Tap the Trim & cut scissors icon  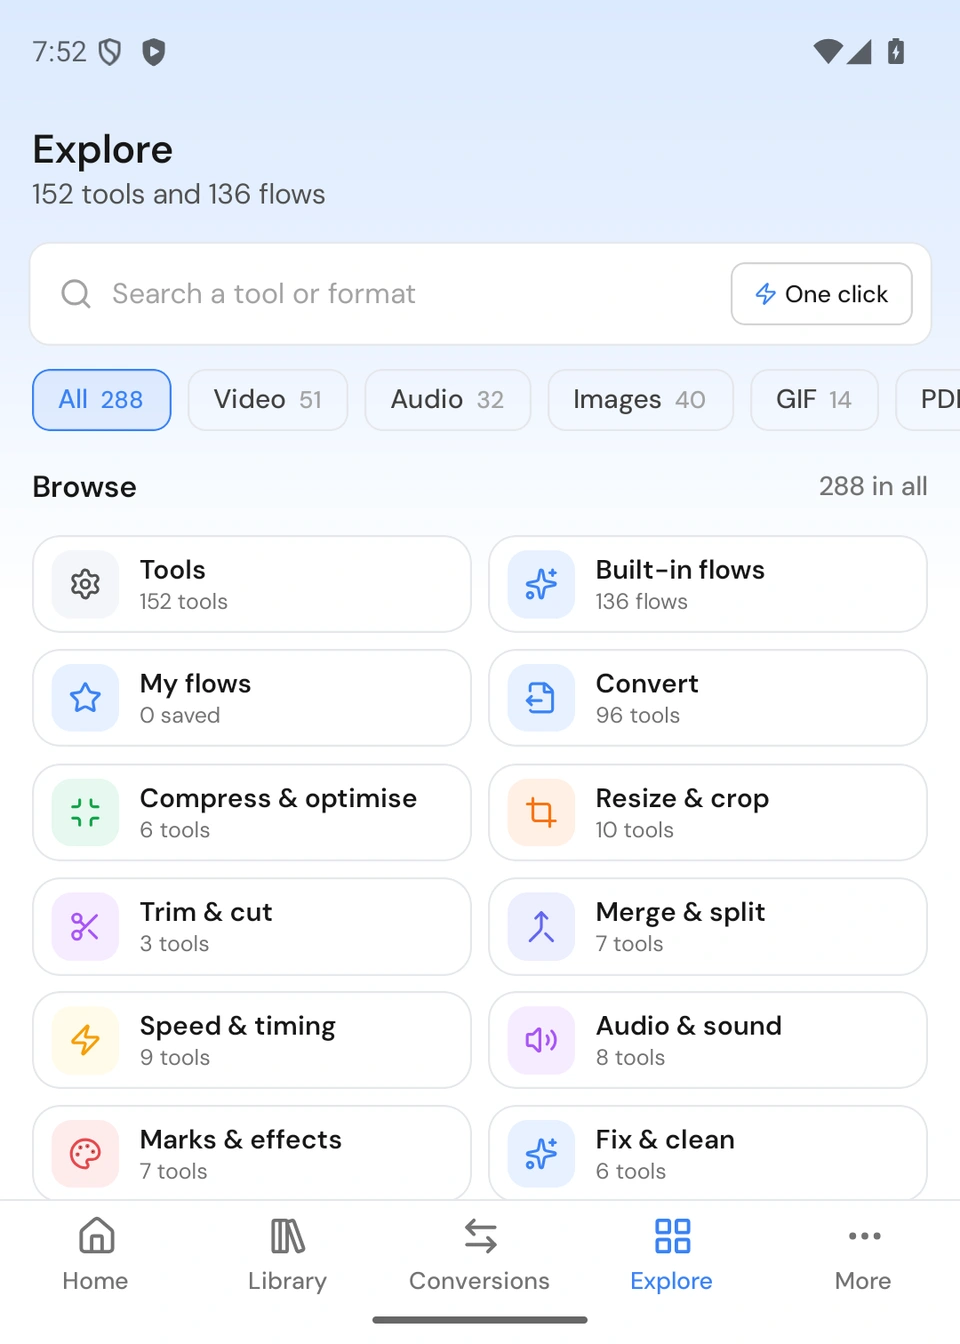click(x=85, y=926)
